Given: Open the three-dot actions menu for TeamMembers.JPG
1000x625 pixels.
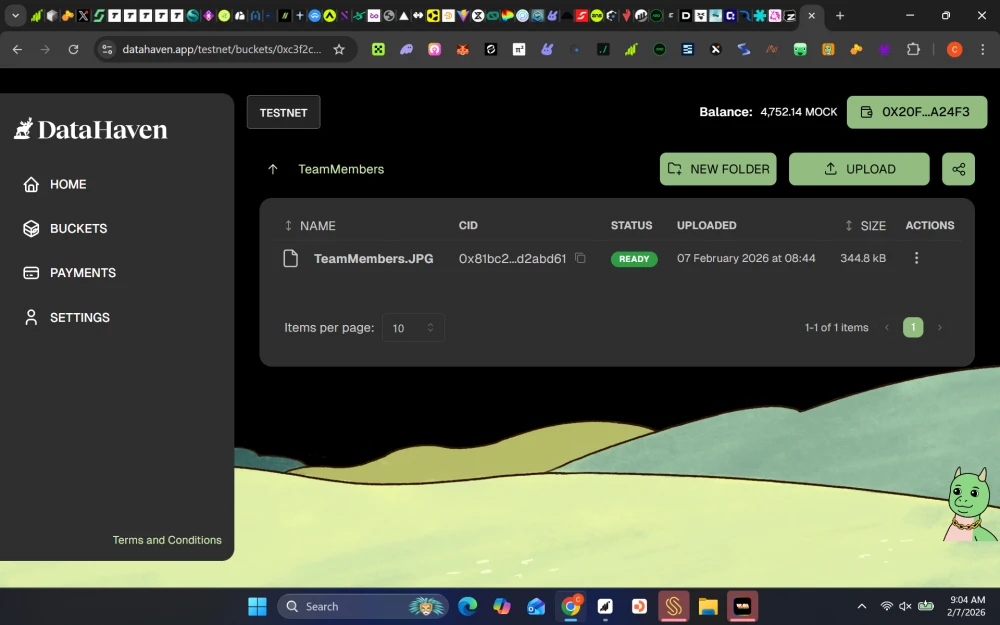Looking at the screenshot, I should pos(916,258).
